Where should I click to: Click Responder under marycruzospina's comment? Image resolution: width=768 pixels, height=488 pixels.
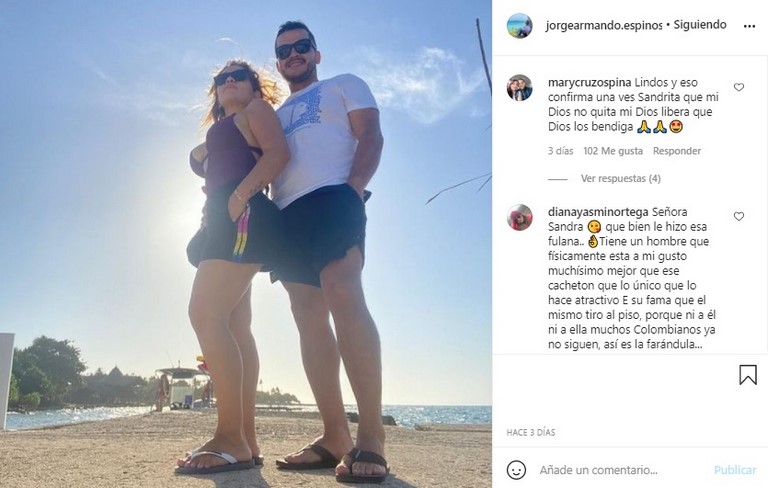pos(677,151)
